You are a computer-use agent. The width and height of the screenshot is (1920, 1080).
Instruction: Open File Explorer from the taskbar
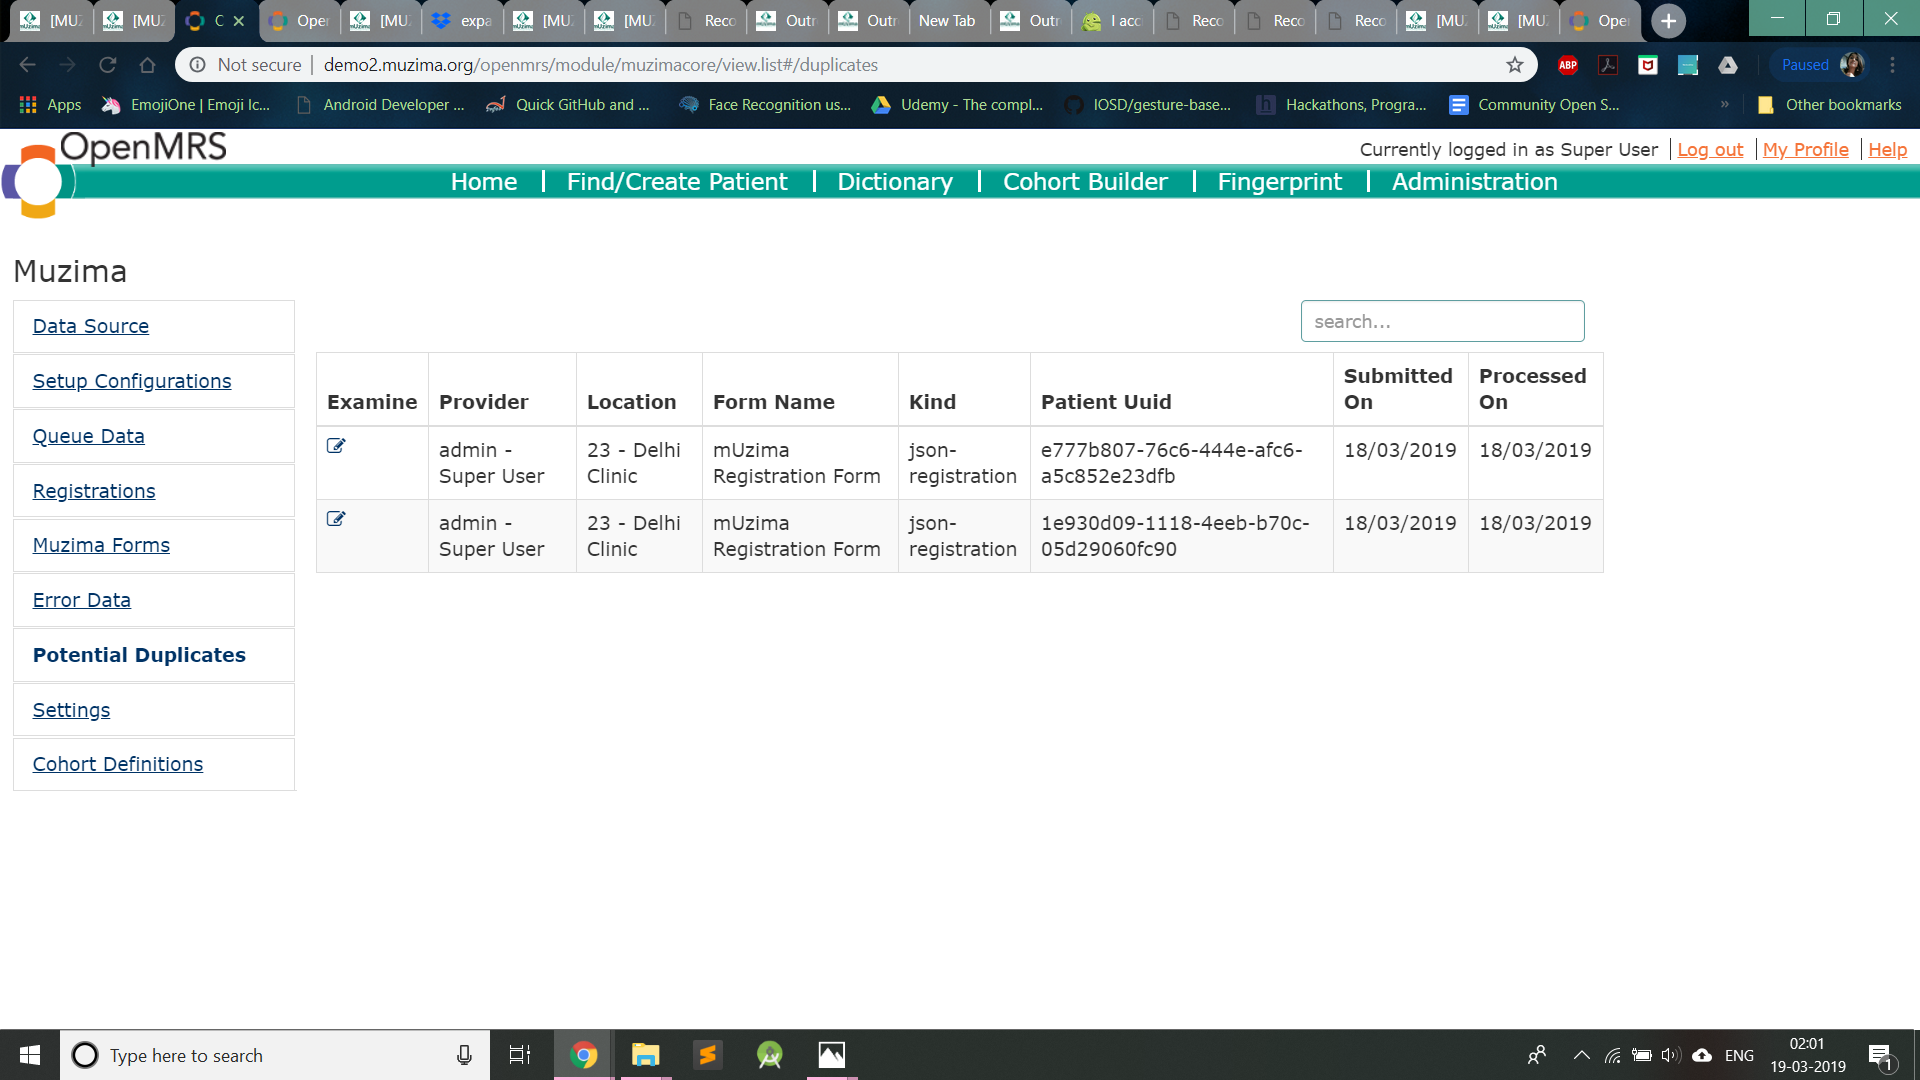tap(646, 1055)
